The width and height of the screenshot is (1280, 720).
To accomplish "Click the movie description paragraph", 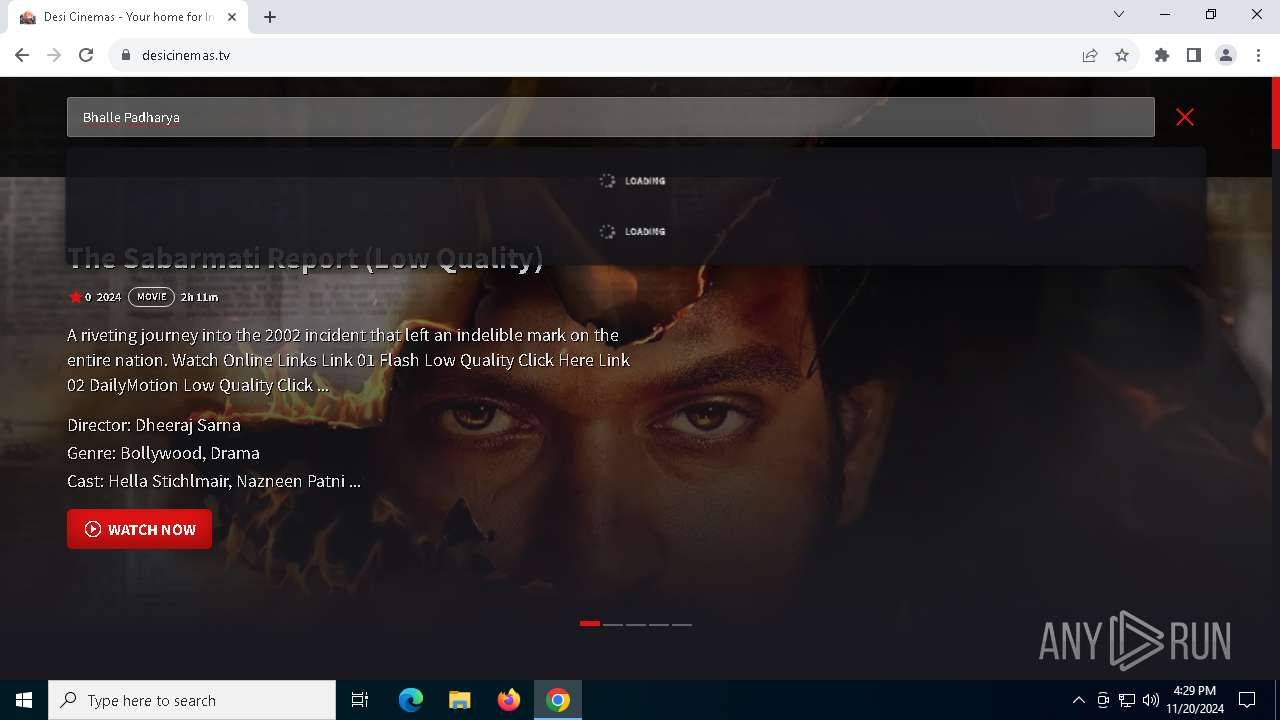I will point(349,360).
